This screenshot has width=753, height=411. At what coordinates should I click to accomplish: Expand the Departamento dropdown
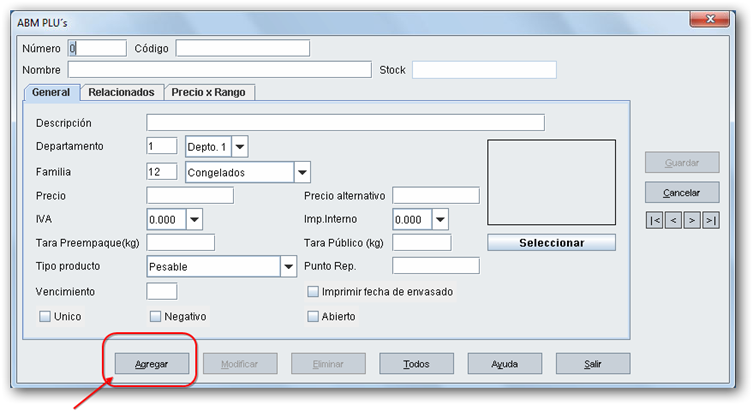click(240, 147)
